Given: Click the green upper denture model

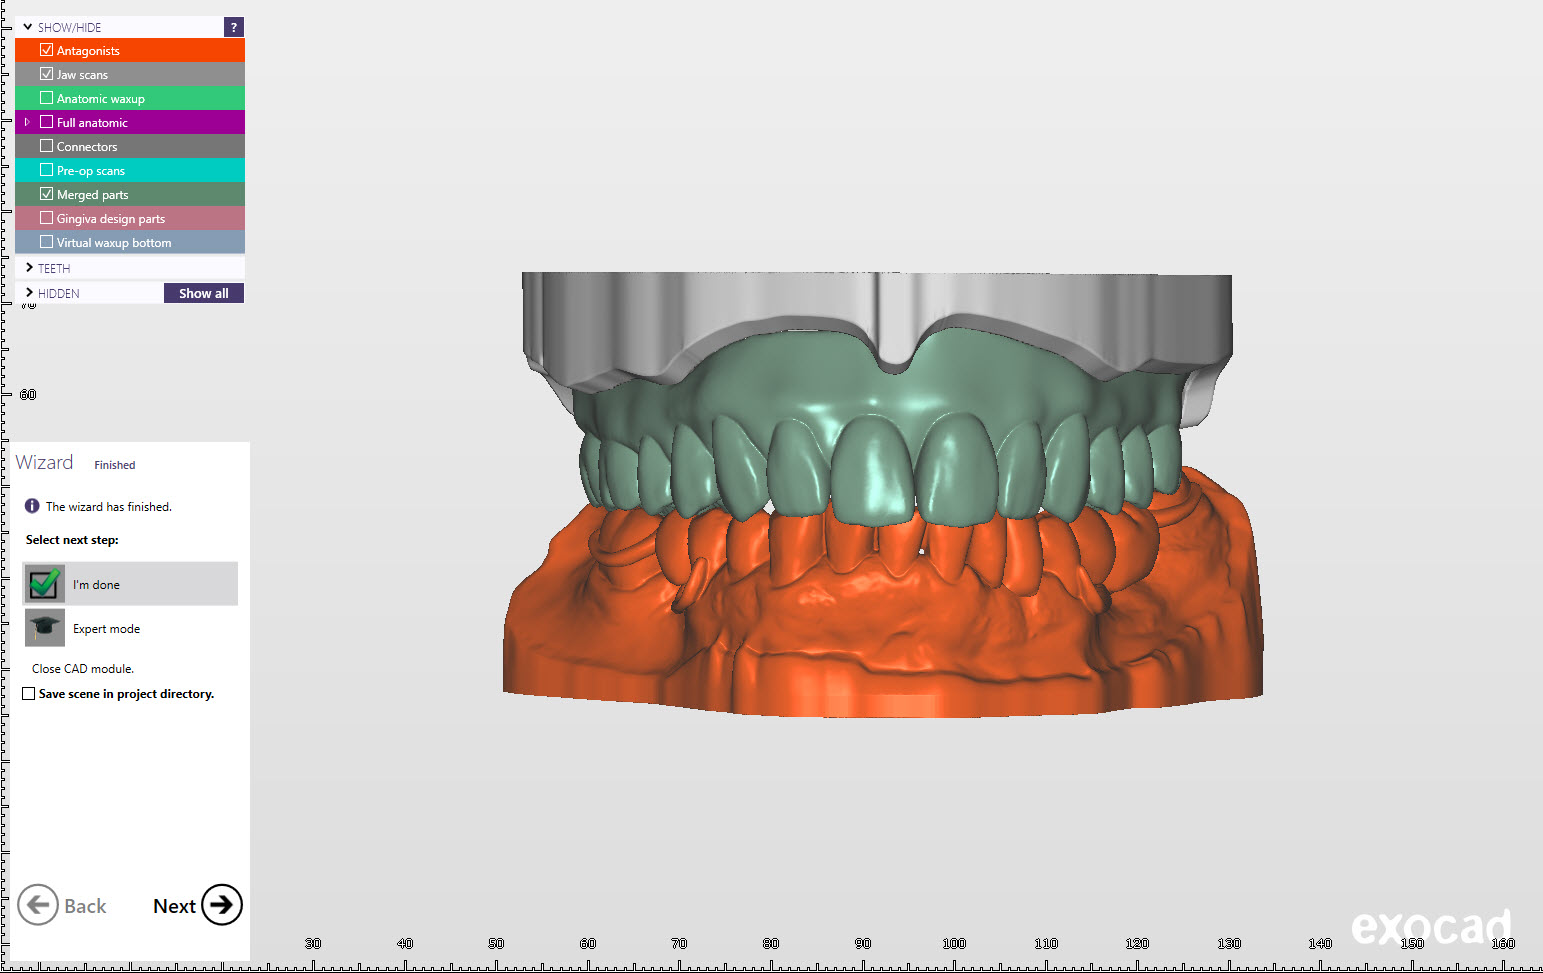Looking at the screenshot, I should pyautogui.click(x=880, y=430).
